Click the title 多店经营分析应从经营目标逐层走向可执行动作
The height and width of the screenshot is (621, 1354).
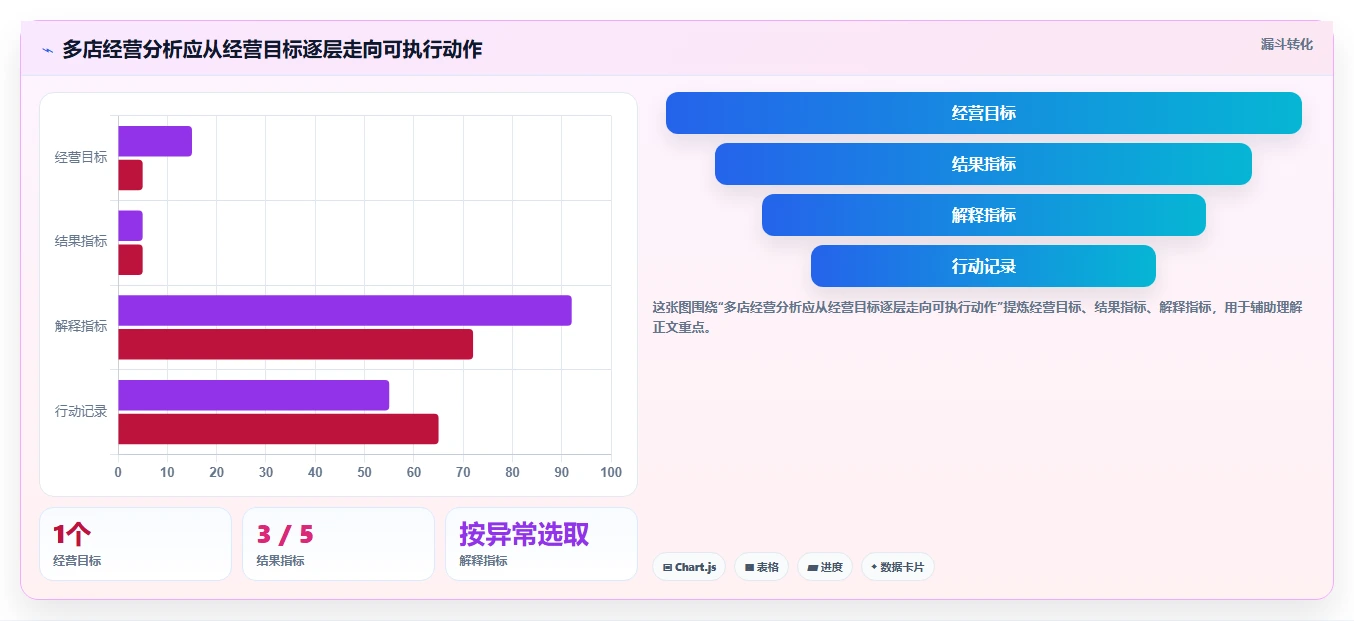tap(272, 50)
